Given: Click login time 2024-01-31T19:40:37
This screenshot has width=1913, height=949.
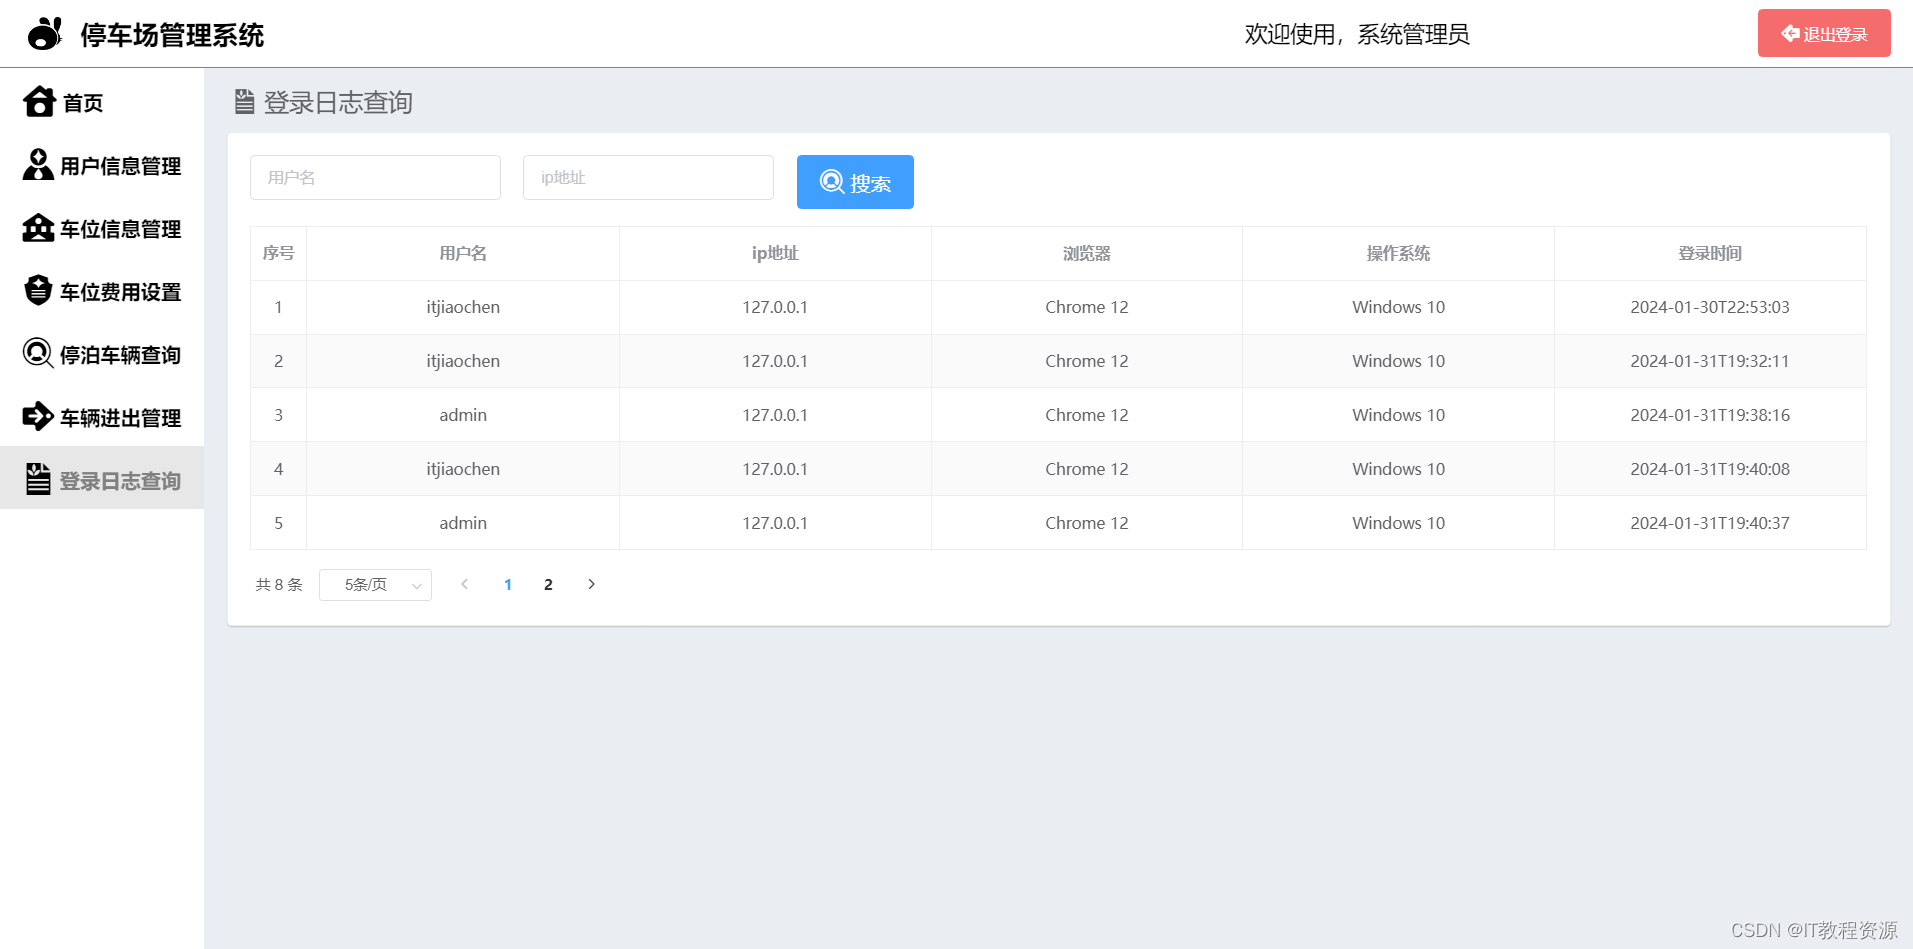Looking at the screenshot, I should tap(1710, 523).
